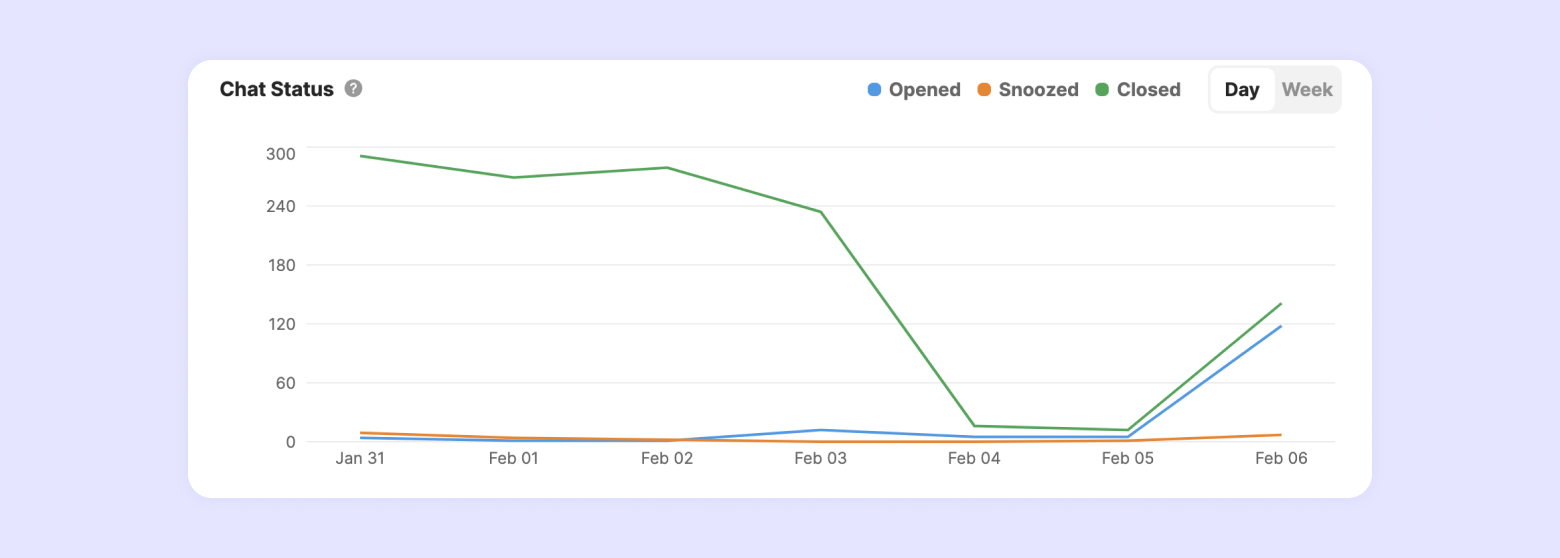Select the Jan 31 x-axis label
1560x558 pixels.
coord(360,458)
